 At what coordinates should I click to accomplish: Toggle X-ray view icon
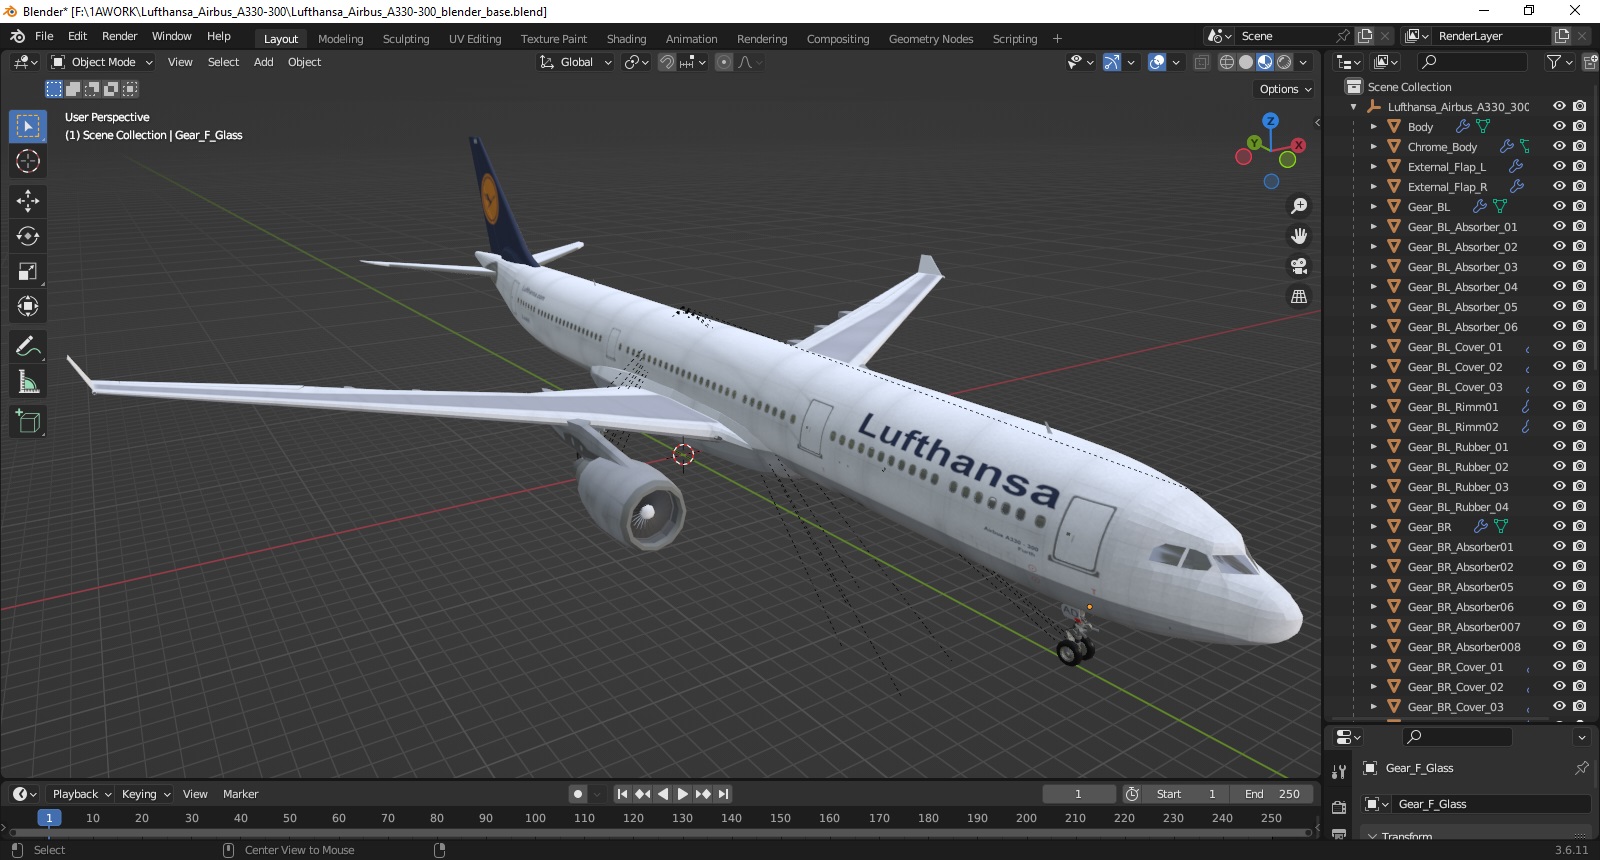point(1201,62)
